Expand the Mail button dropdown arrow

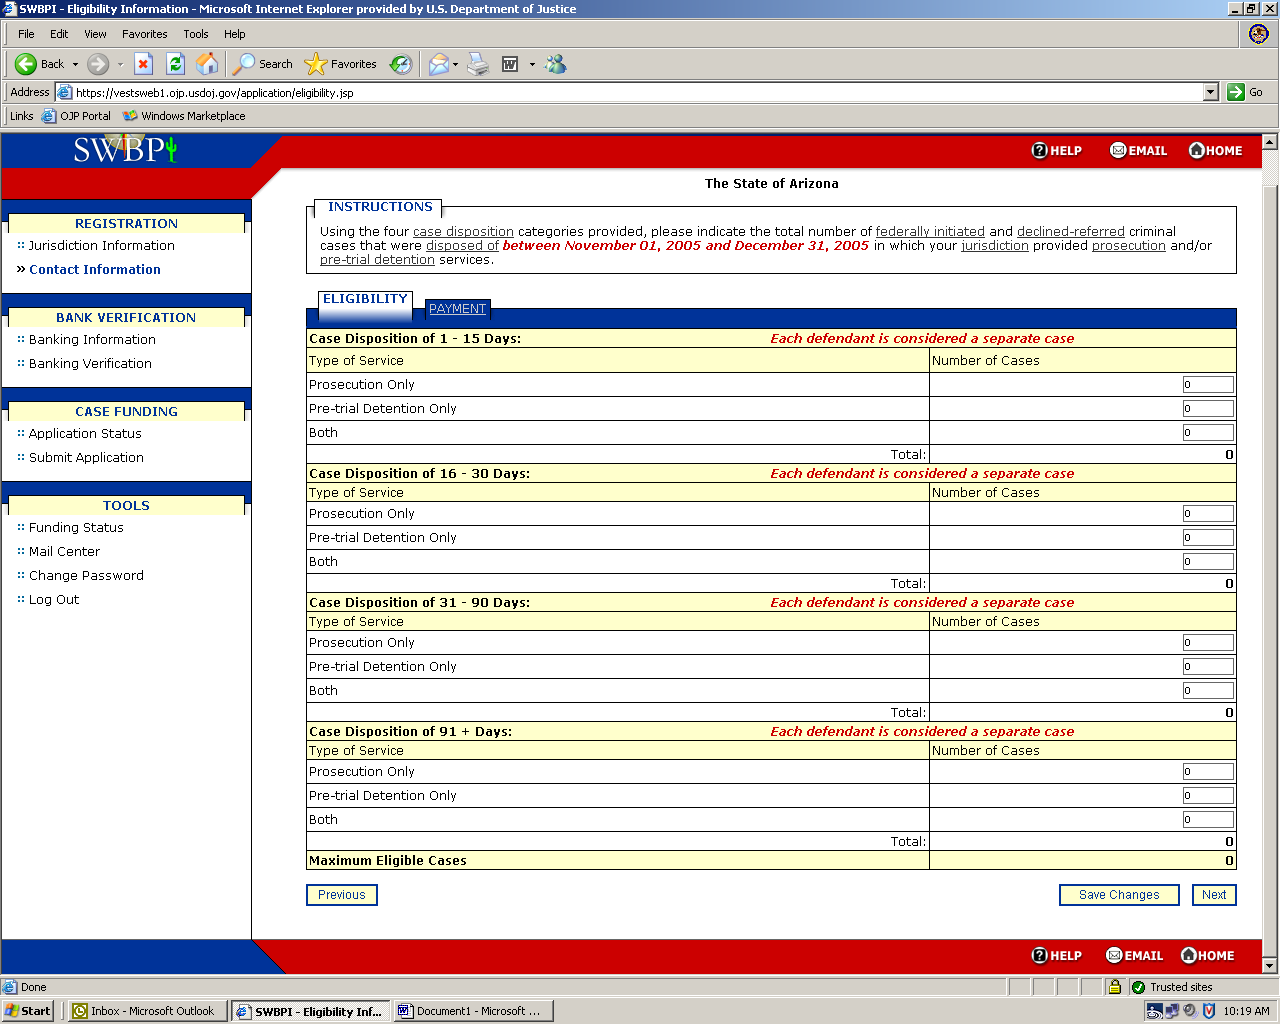[x=456, y=65]
